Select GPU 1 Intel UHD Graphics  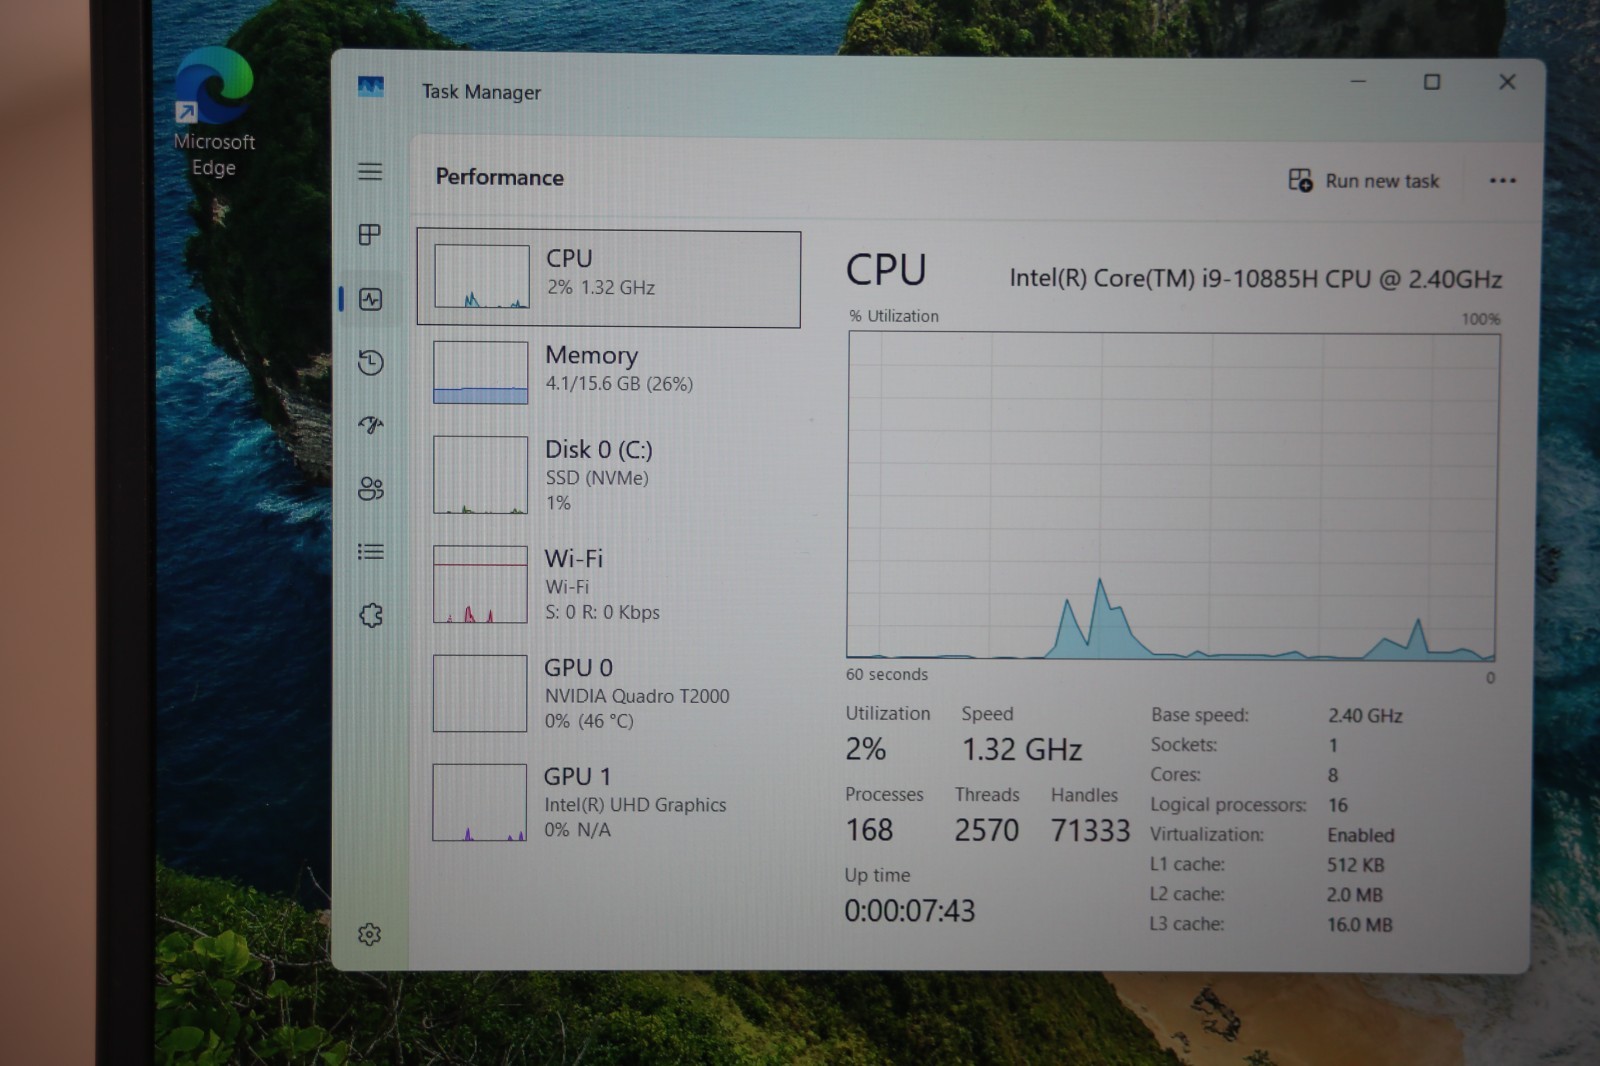[x=608, y=802]
